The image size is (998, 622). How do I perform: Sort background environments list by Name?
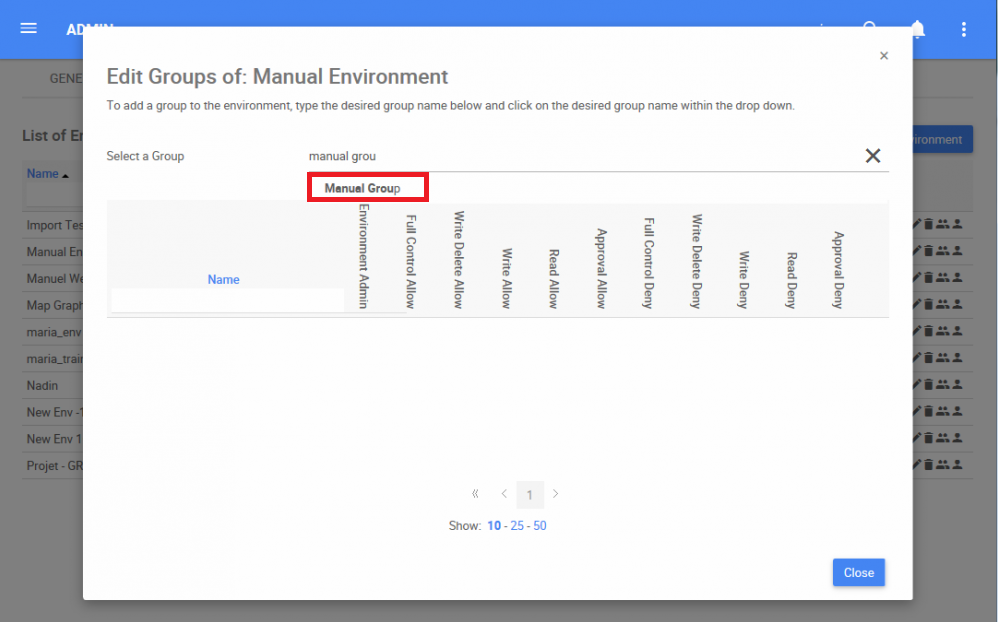(x=43, y=174)
